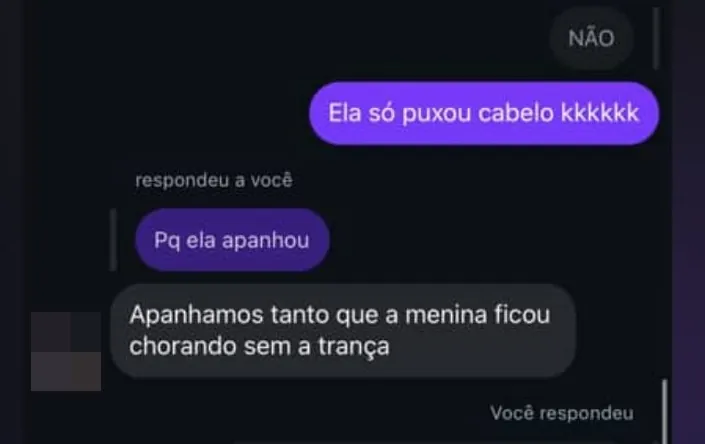Open the quoted 'Pq ela apanhou' message

[x=232, y=240]
